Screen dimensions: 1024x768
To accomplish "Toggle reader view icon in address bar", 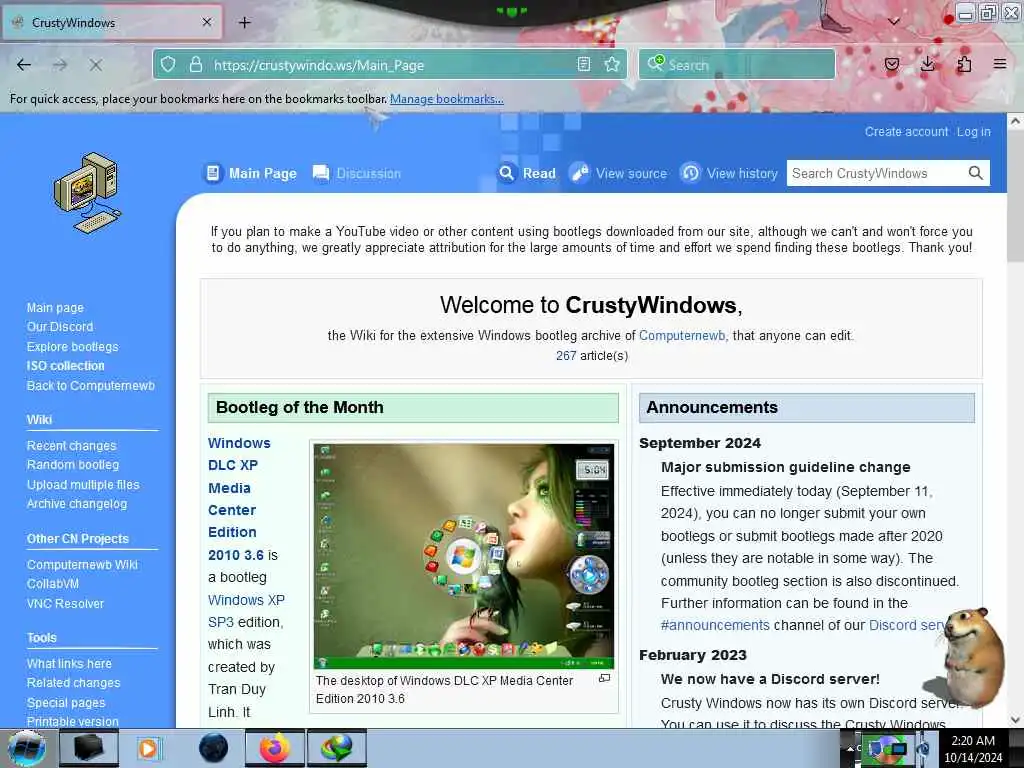I will pyautogui.click(x=584, y=64).
